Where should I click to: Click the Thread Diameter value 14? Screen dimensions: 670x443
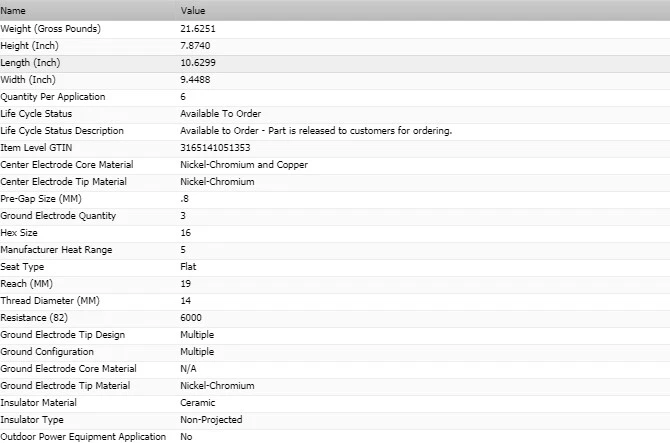pos(185,301)
